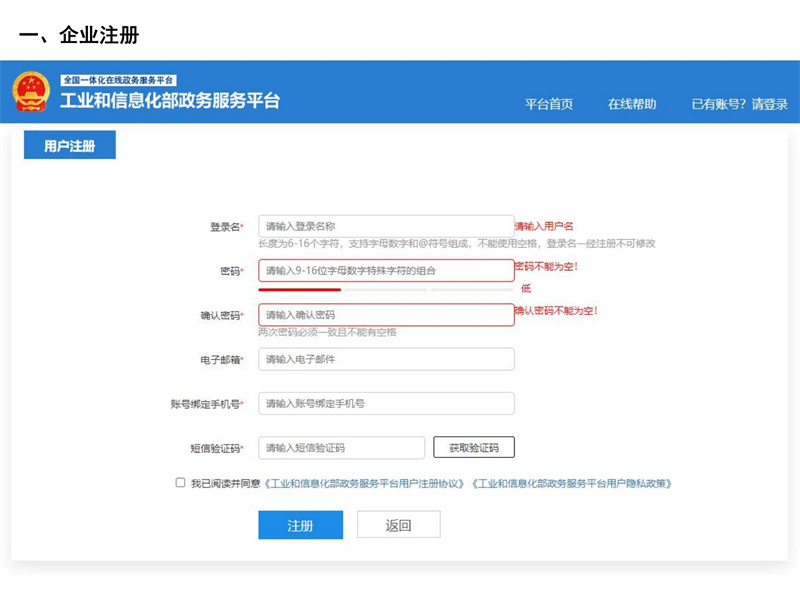This screenshot has width=800, height=600.
Task: Click the 获取验证码 button
Action: click(474, 447)
